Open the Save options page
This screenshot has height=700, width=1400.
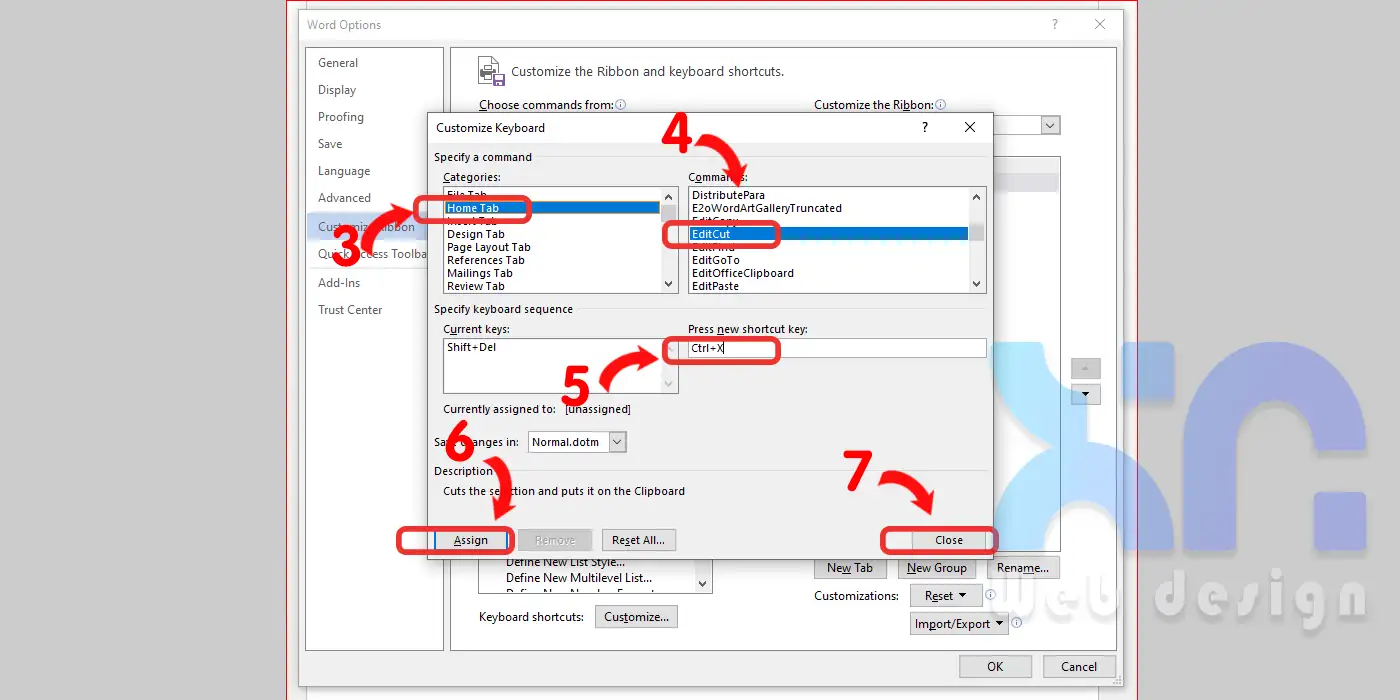330,144
